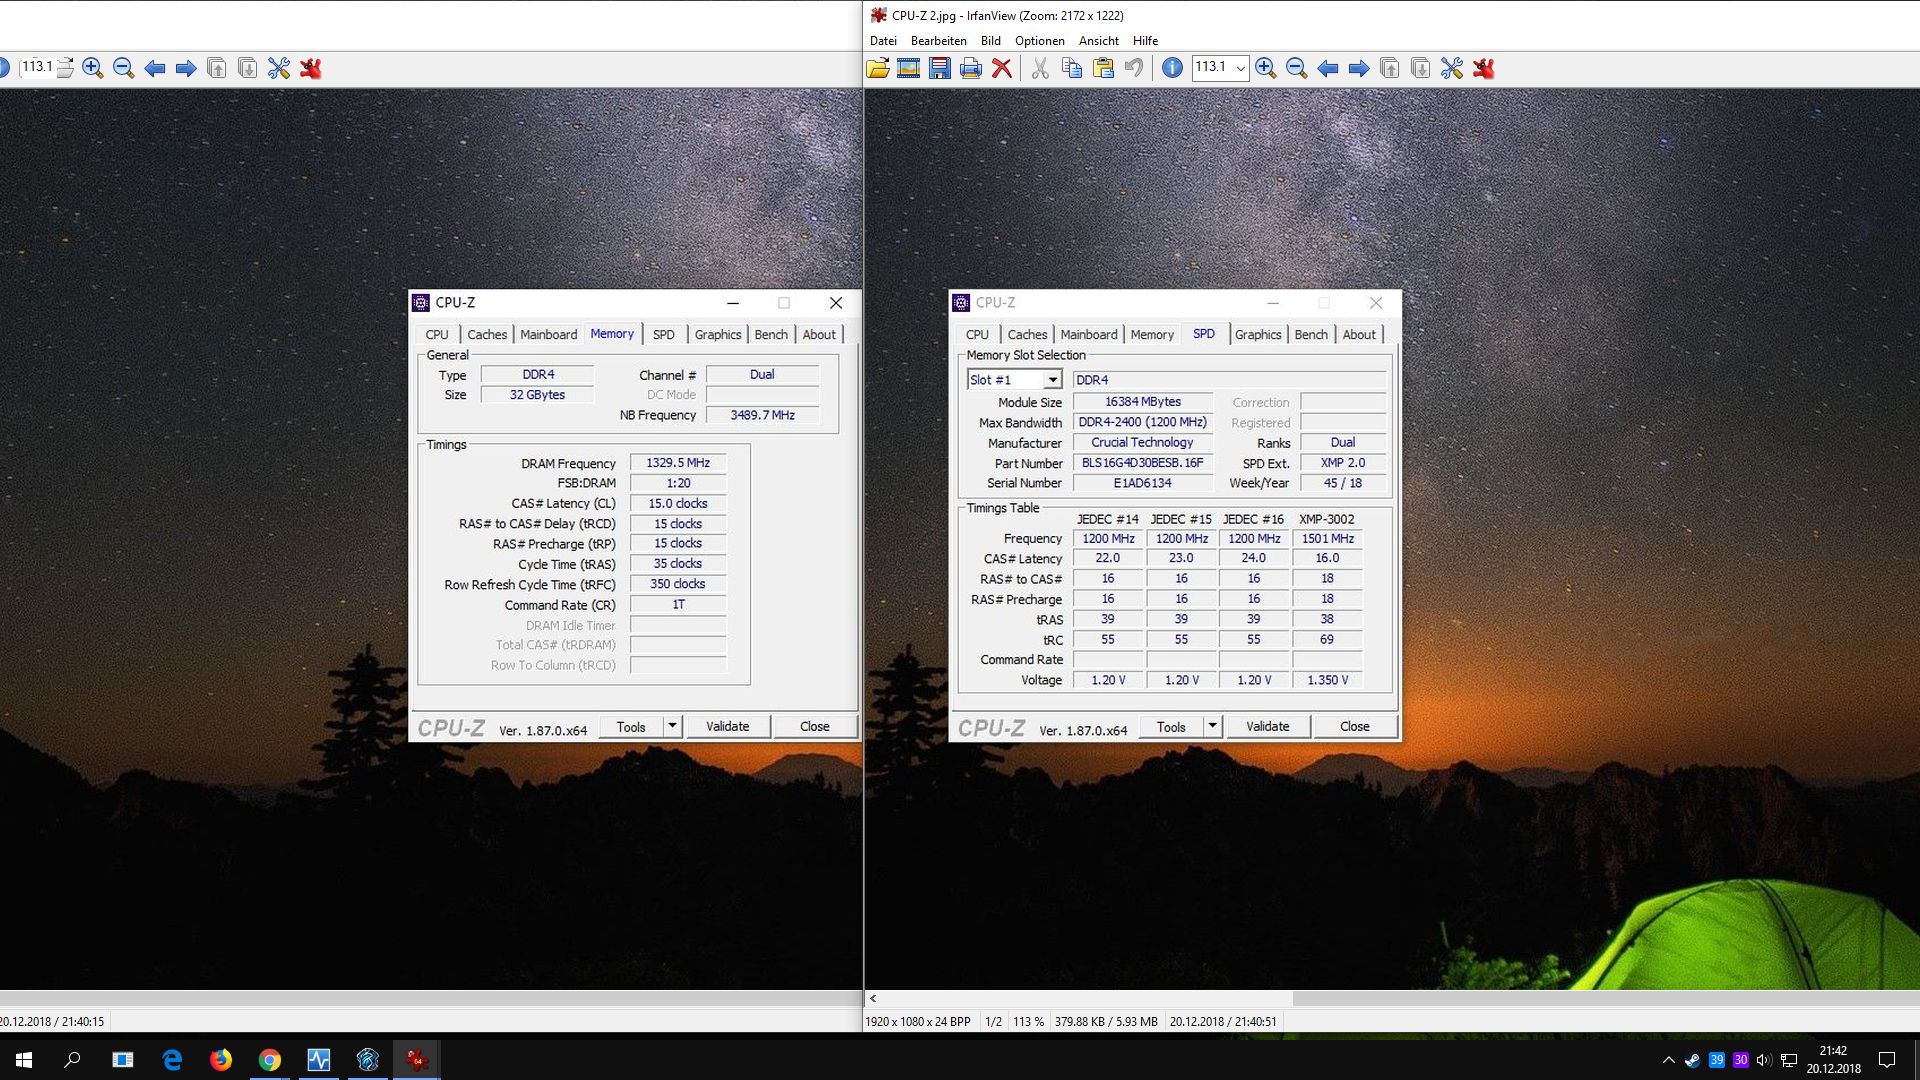
Task: Open the Ansicht menu
Action: point(1098,41)
